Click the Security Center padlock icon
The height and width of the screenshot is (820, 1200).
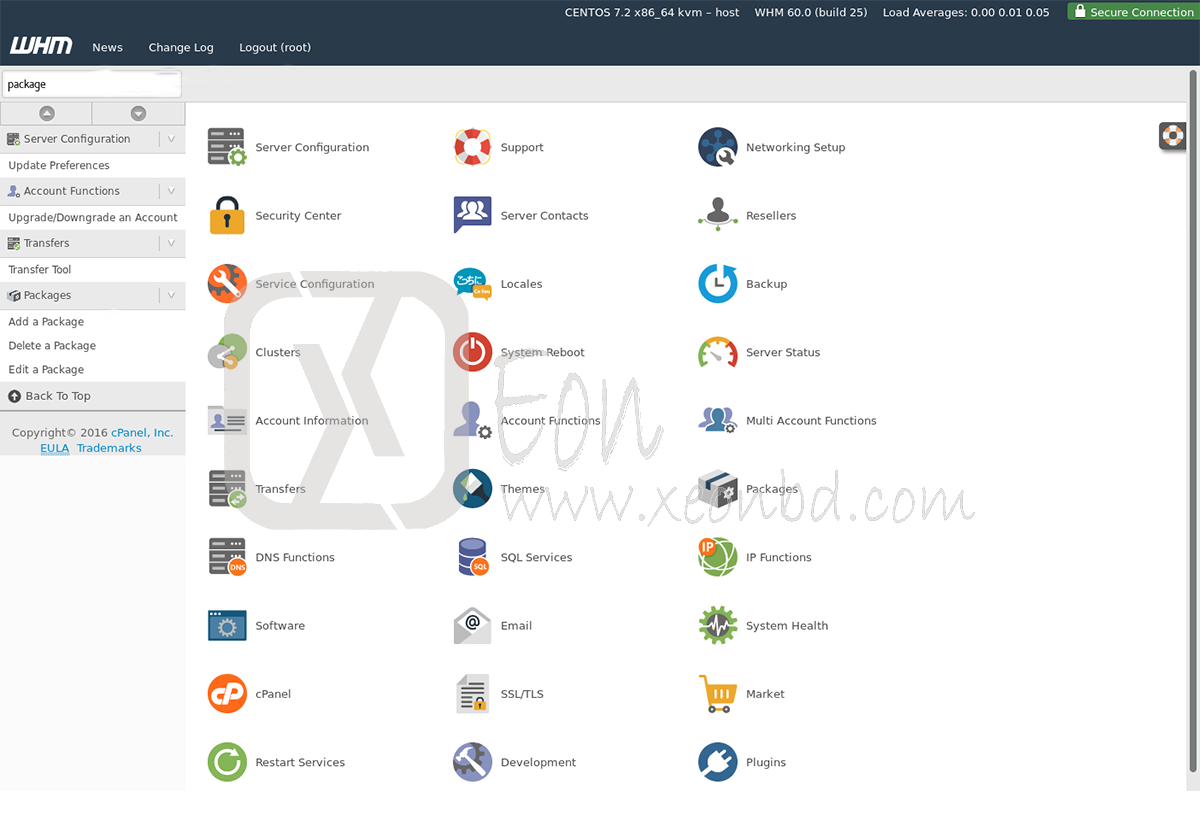(x=227, y=214)
